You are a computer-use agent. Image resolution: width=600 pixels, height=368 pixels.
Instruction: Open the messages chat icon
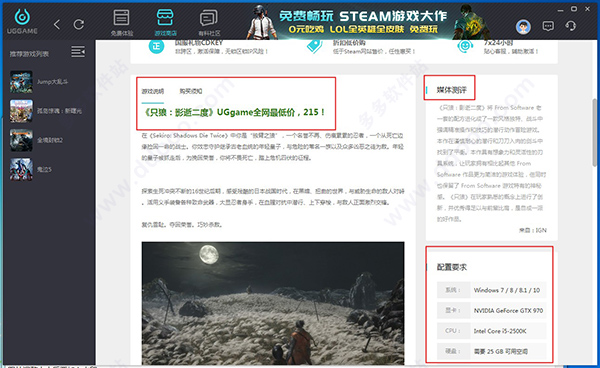point(548,26)
